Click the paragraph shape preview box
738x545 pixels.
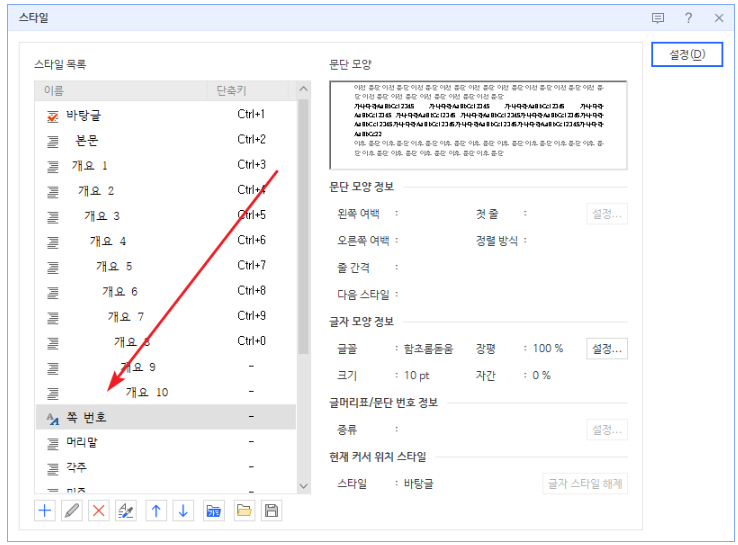pyautogui.click(x=478, y=125)
